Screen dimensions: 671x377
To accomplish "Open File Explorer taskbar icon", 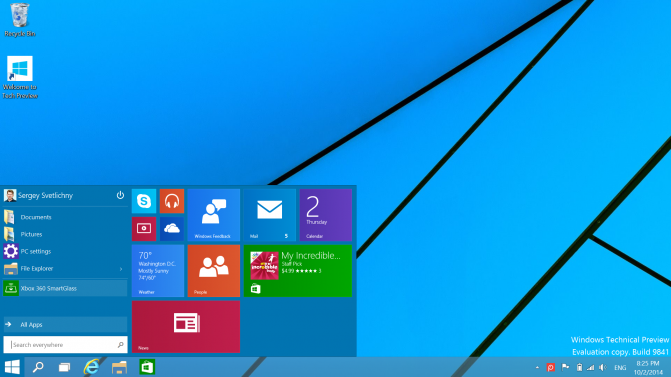I will pyautogui.click(x=119, y=367).
